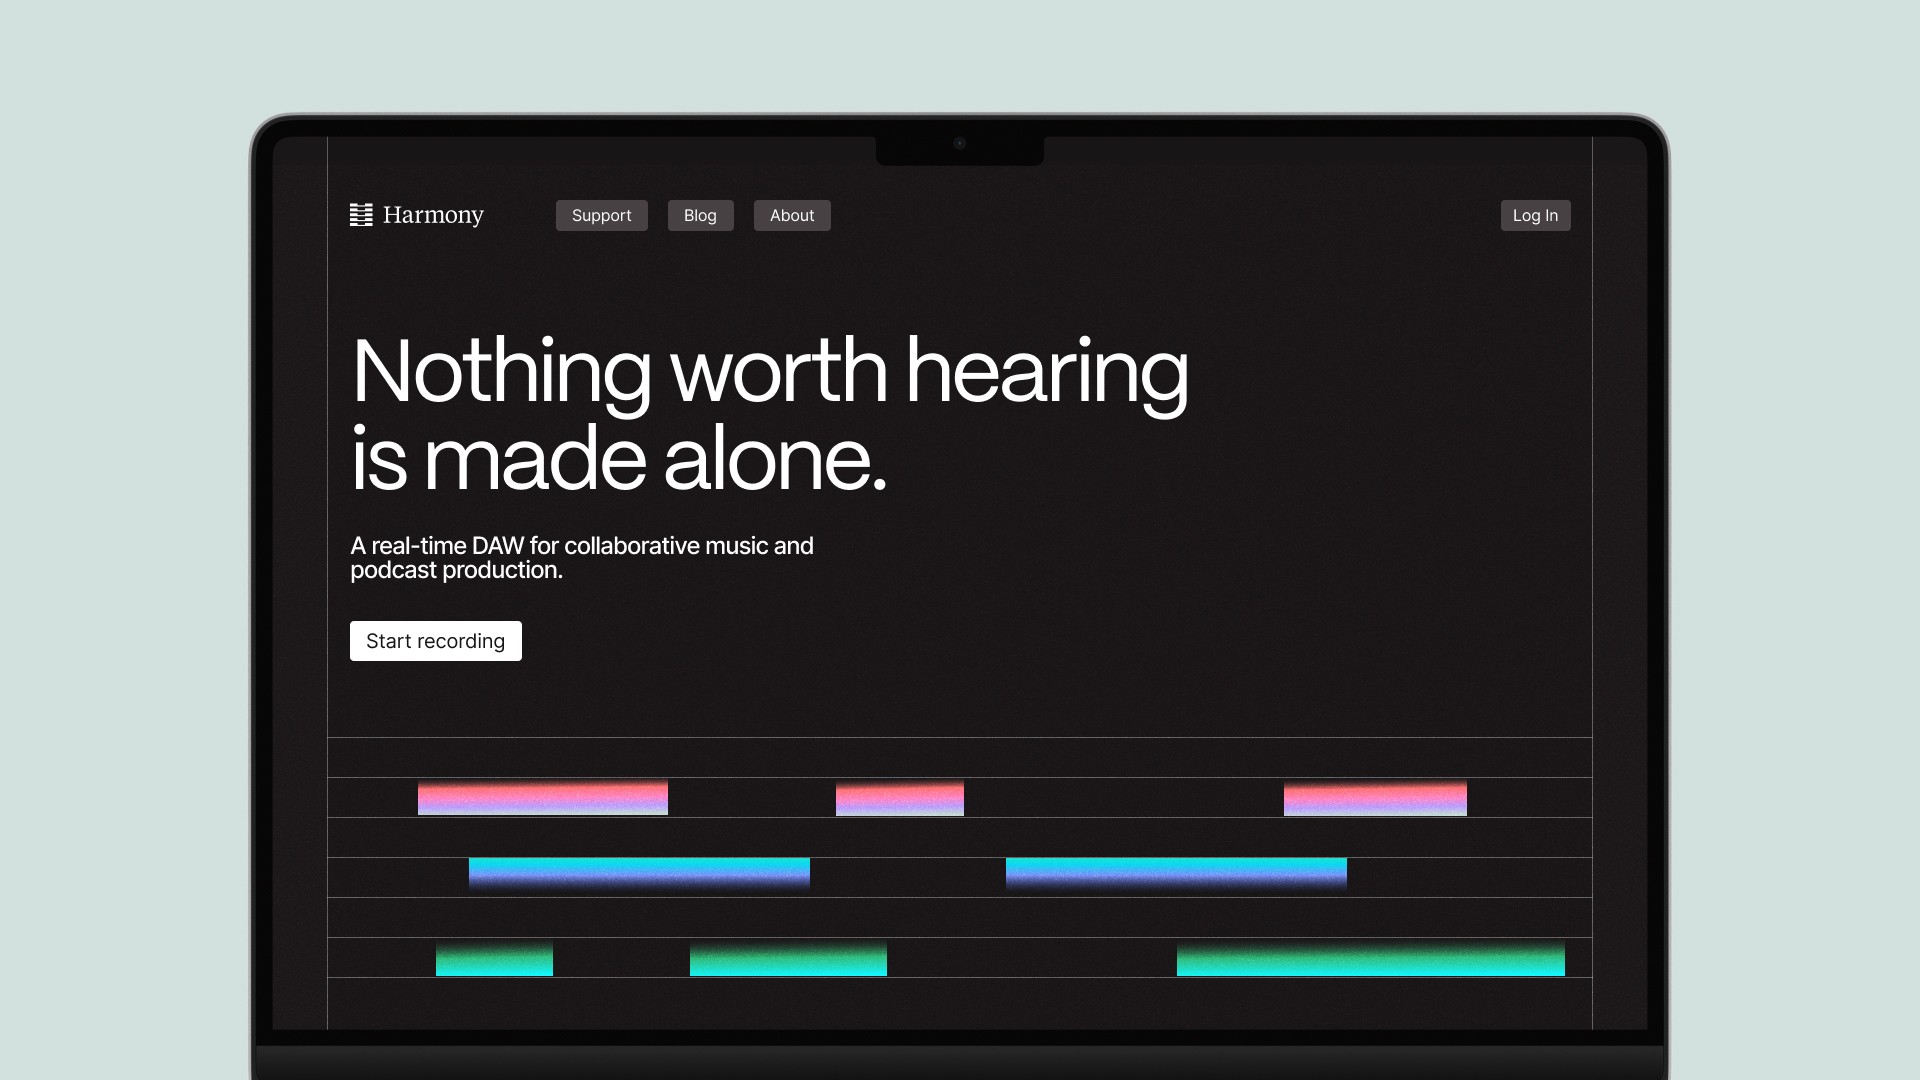Click the 'podcast production.' subtitle line
The width and height of the screenshot is (1920, 1080).
pos(456,570)
